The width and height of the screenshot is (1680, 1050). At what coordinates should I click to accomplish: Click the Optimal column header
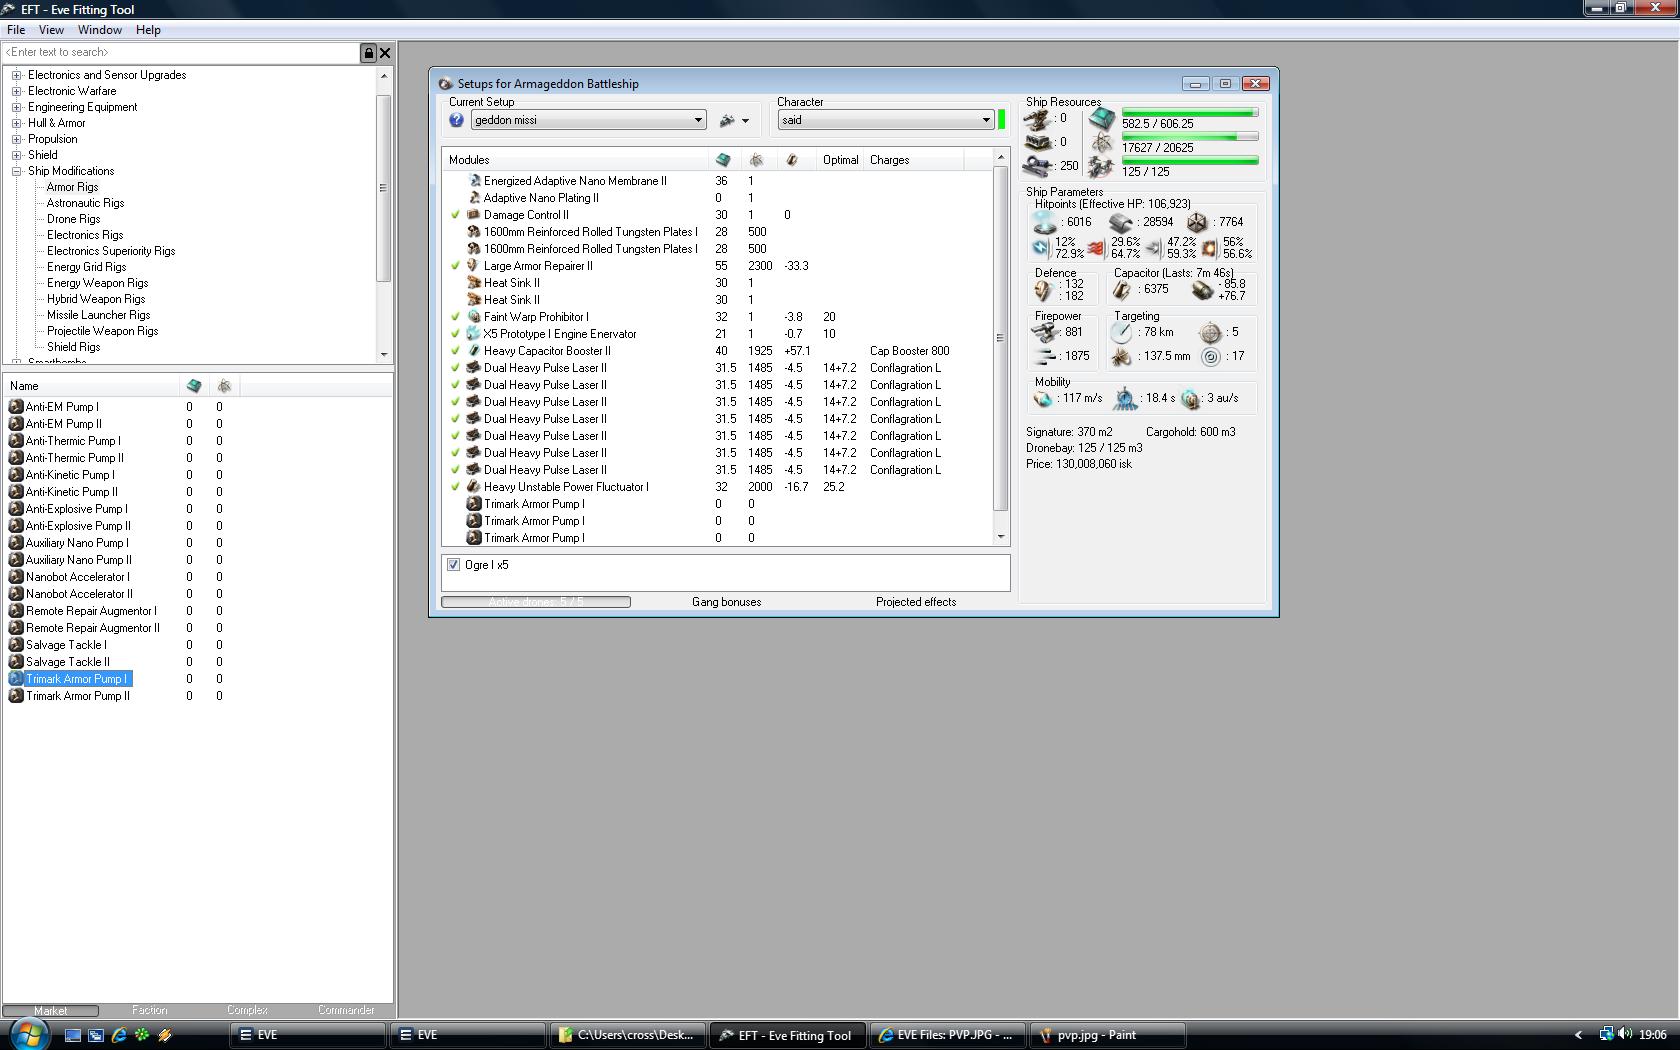click(841, 160)
